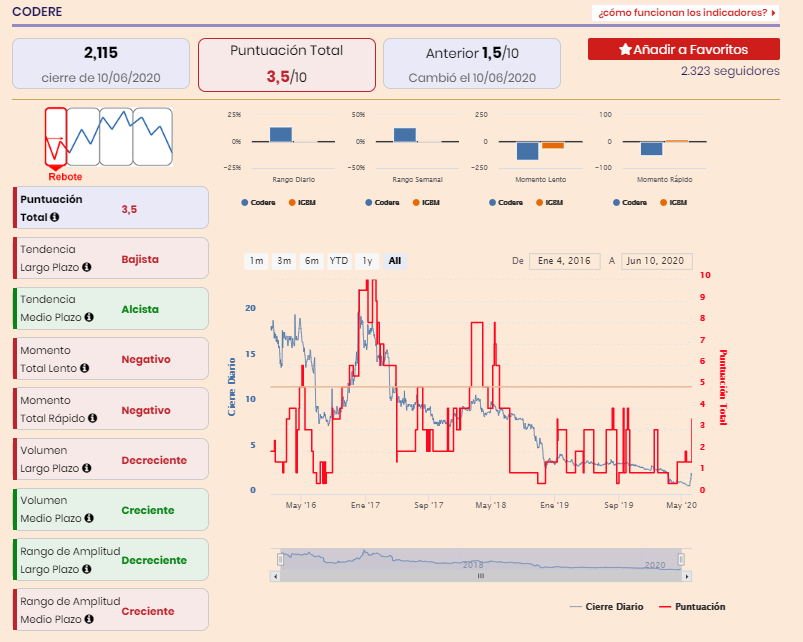Open info icon for Momento Total Rápido

point(93,418)
